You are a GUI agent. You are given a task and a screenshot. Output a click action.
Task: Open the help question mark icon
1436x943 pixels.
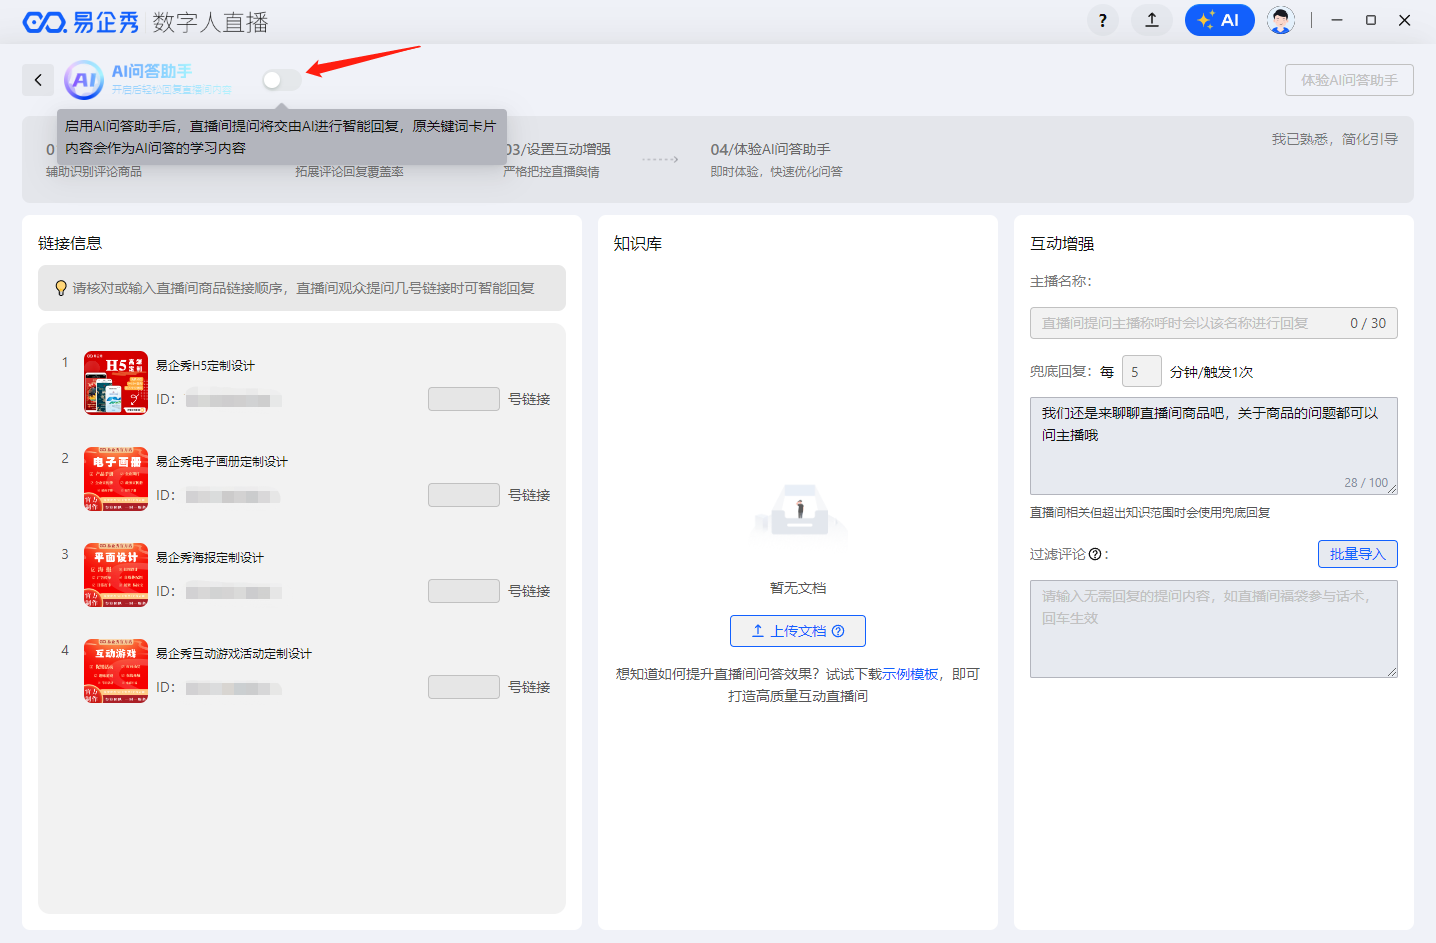(x=1102, y=20)
